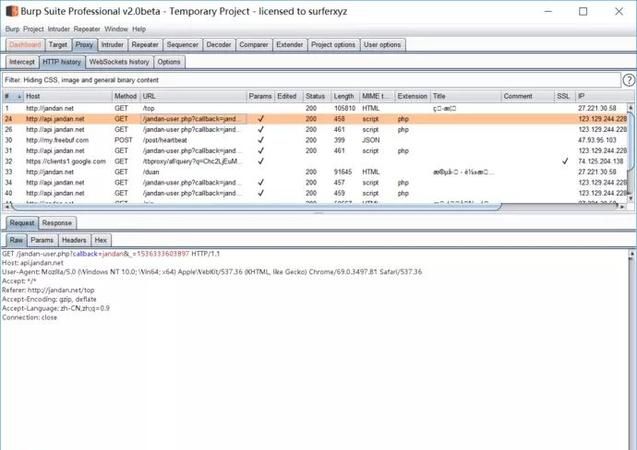Open the Sequencer tab
The height and width of the screenshot is (450, 637).
(182, 45)
